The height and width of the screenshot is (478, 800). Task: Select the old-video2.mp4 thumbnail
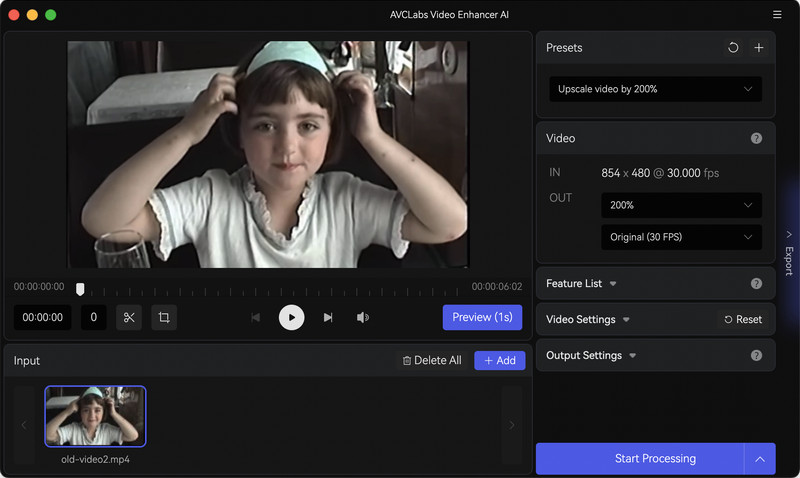coord(95,416)
